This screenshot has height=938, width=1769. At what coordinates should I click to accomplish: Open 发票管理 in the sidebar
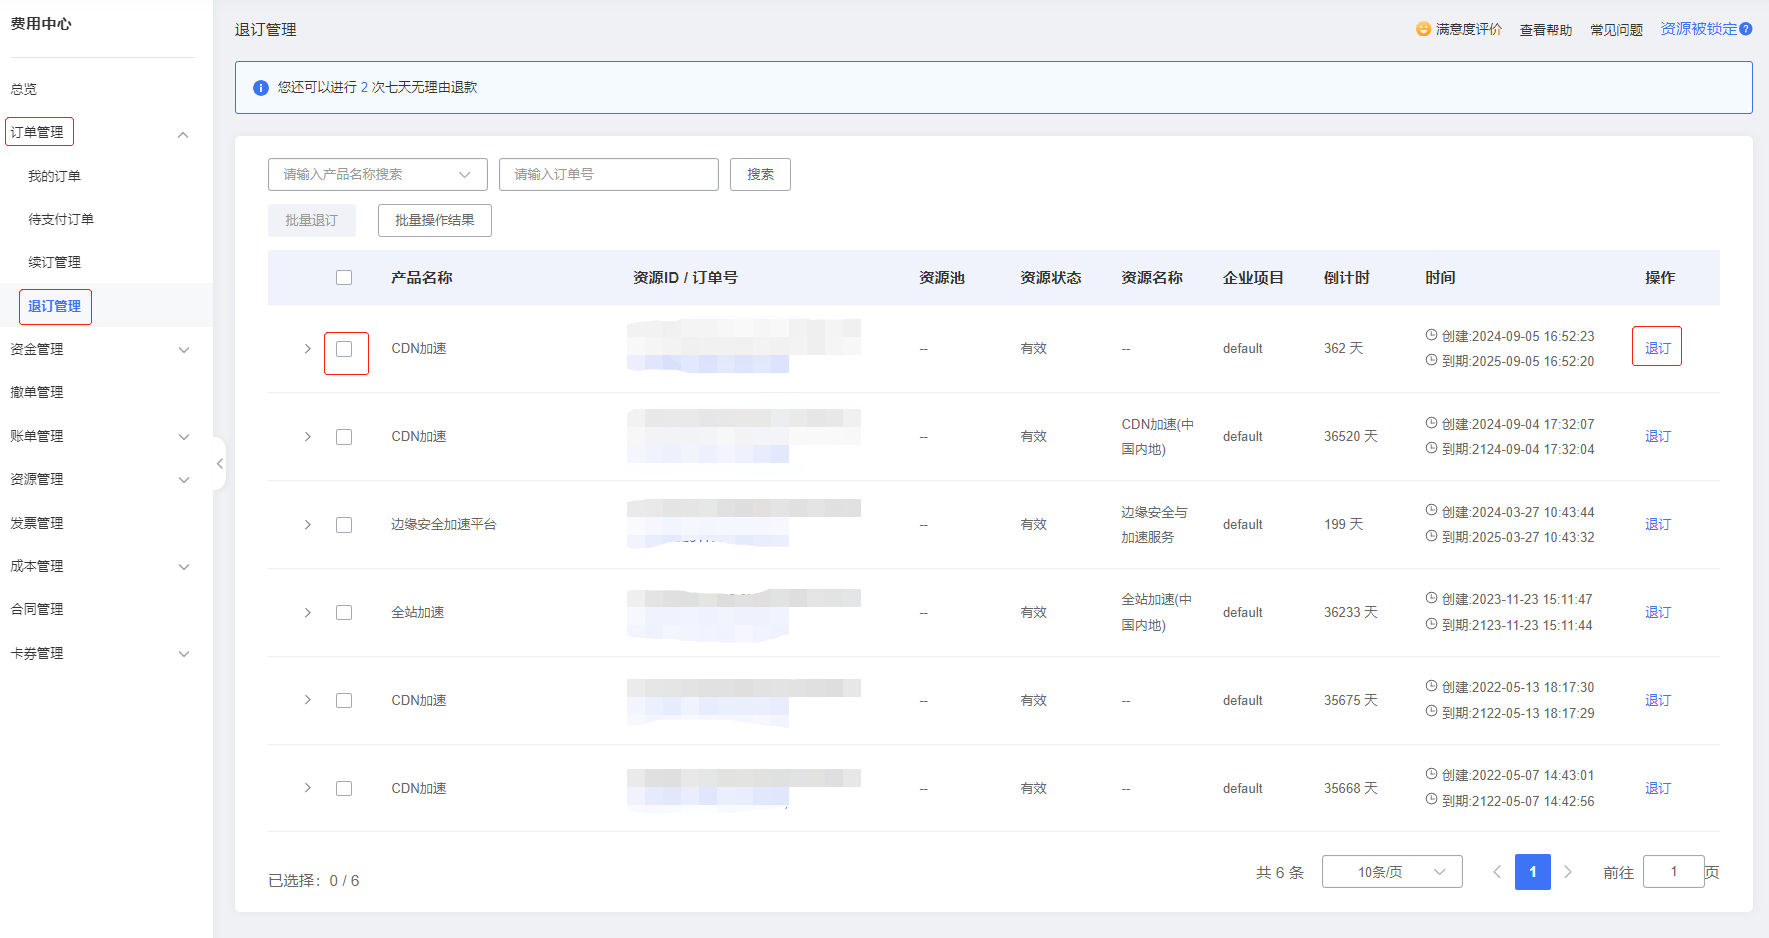[37, 523]
